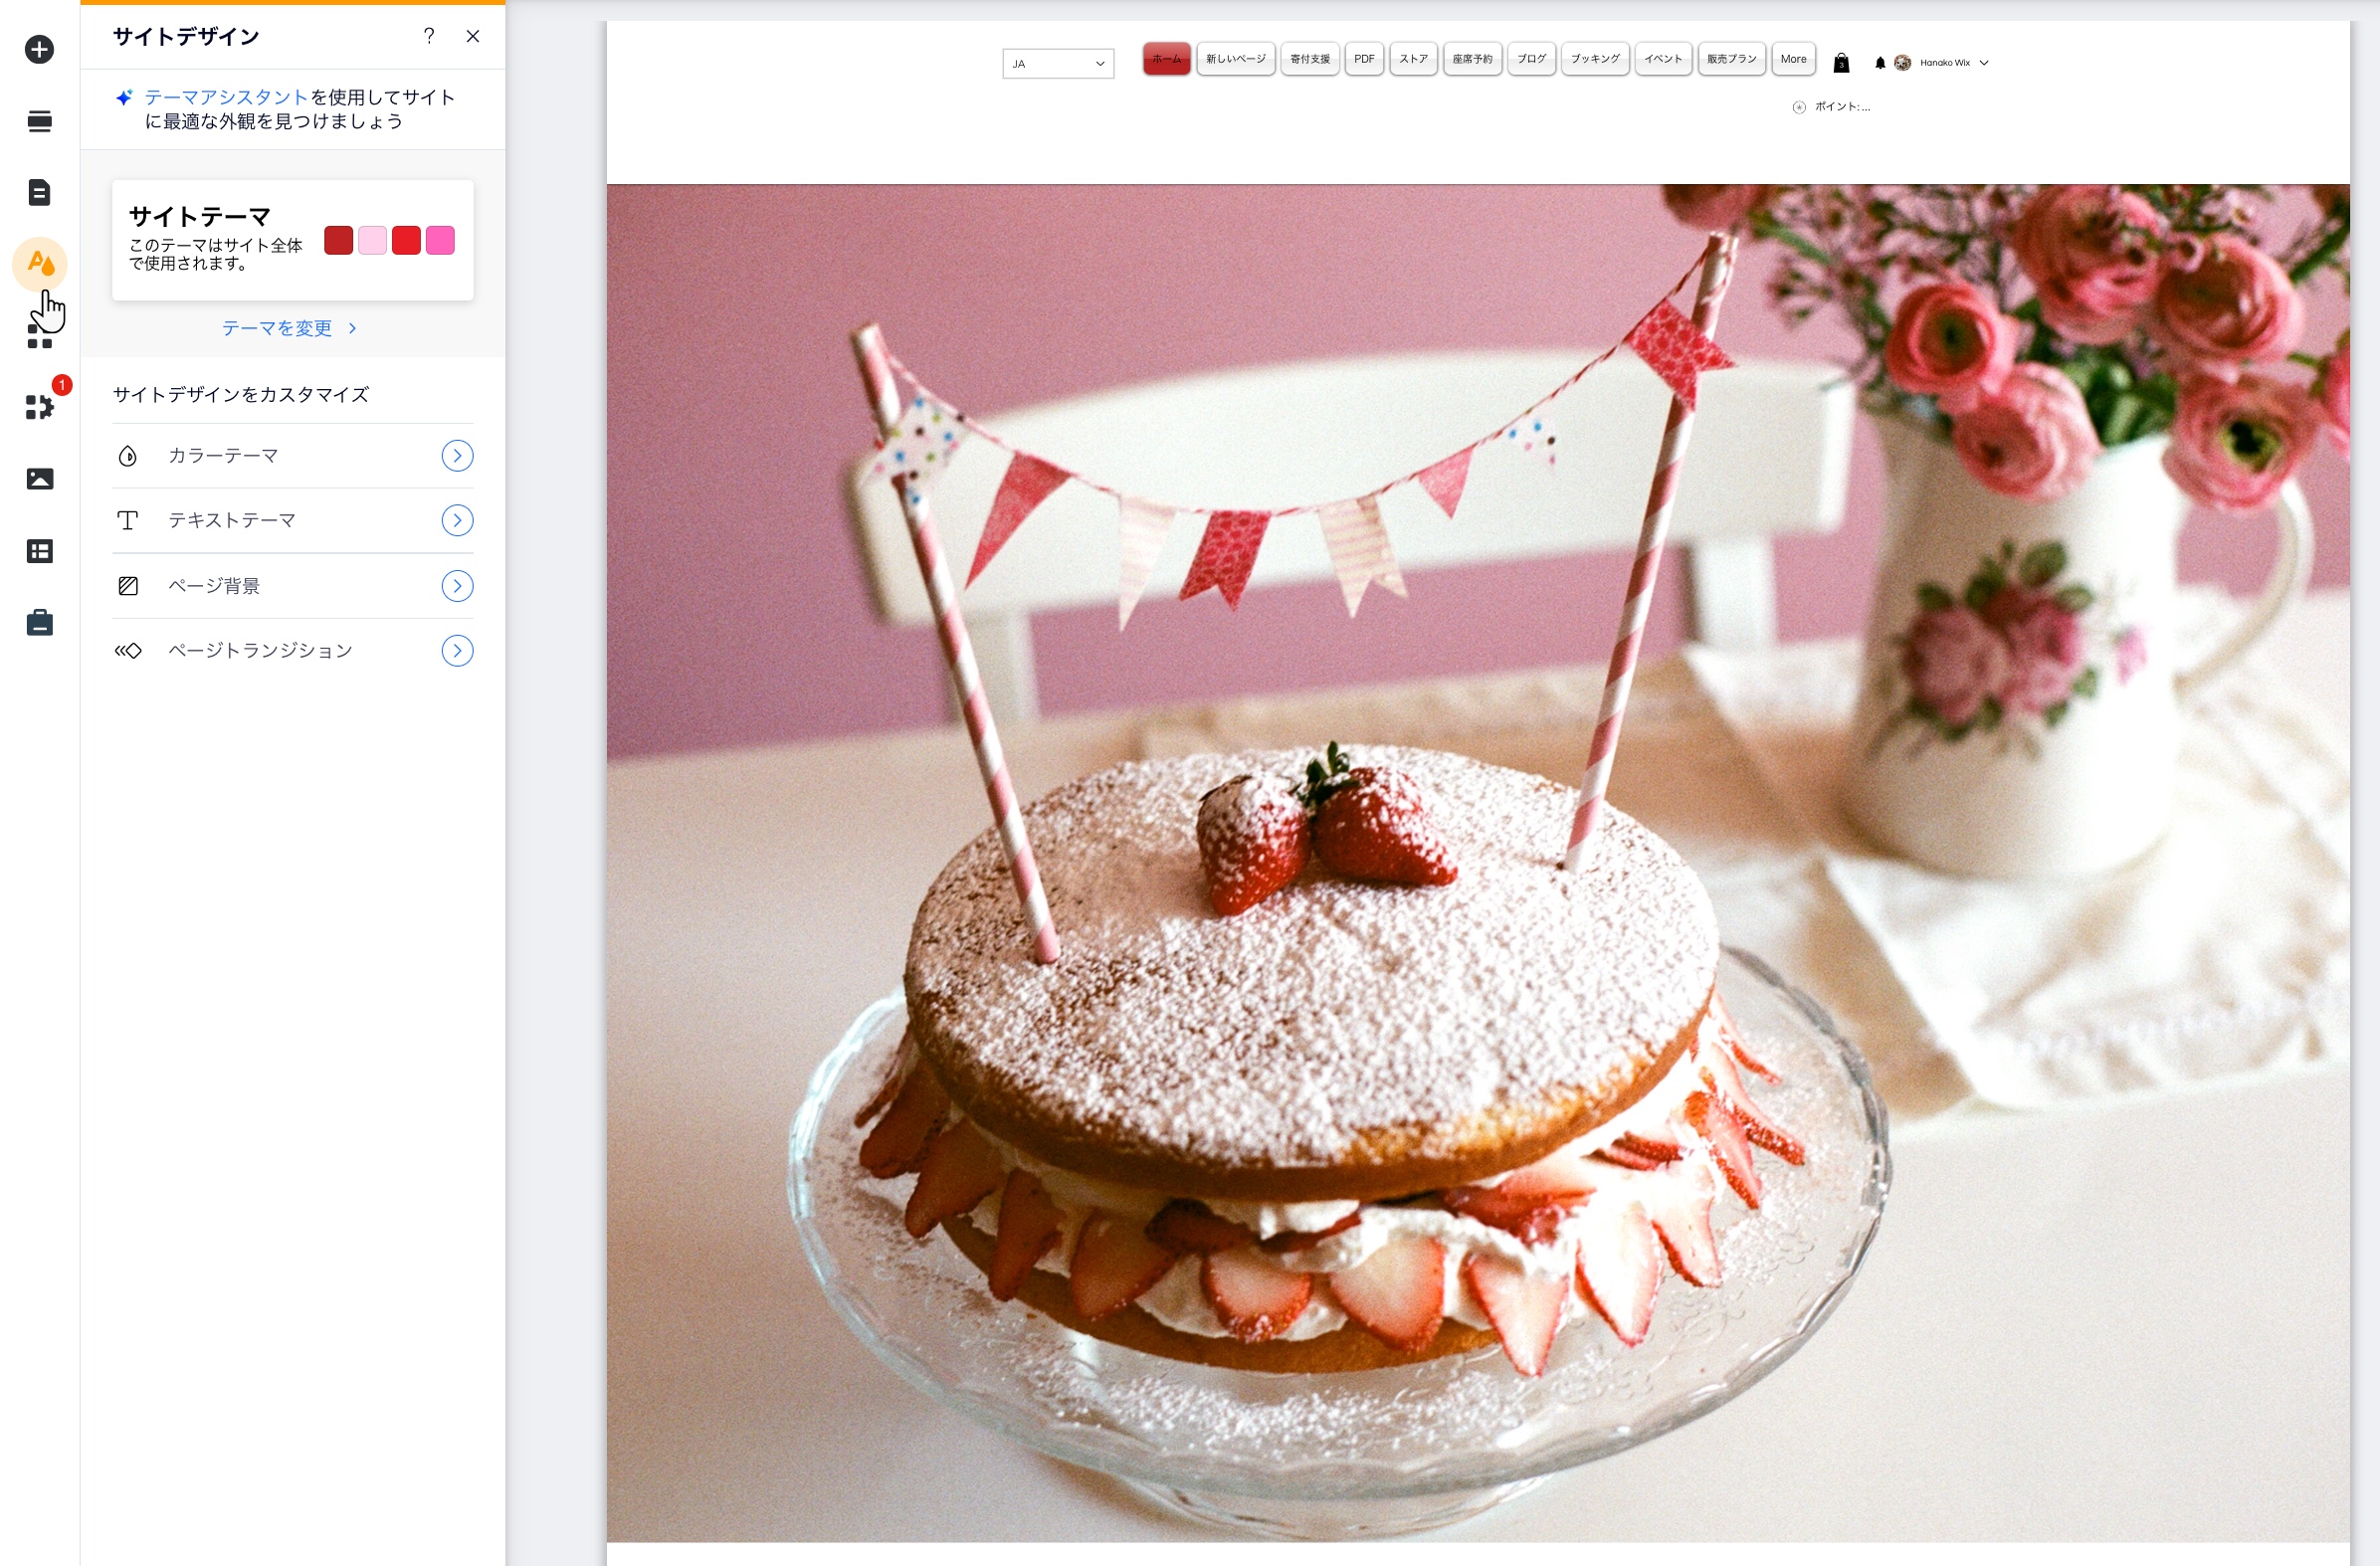Click the sections panel icon
This screenshot has width=2380, height=1566.
tap(40, 120)
